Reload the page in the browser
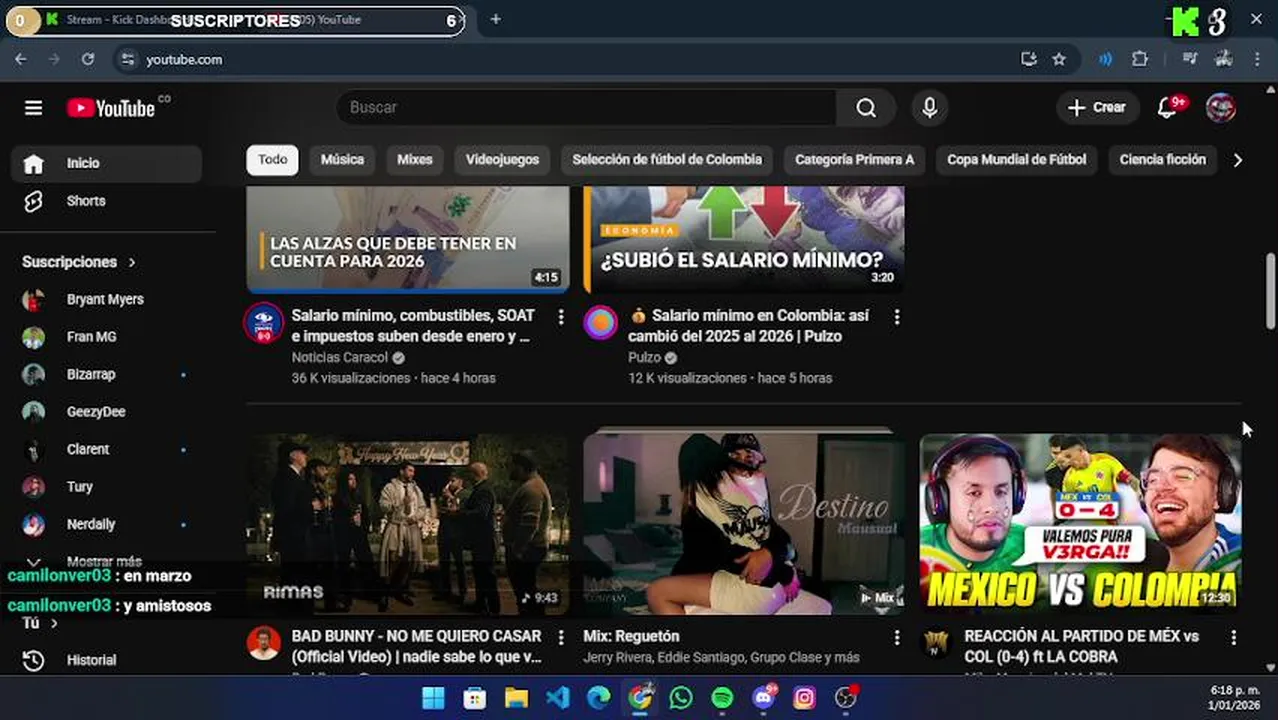 pyautogui.click(x=88, y=59)
